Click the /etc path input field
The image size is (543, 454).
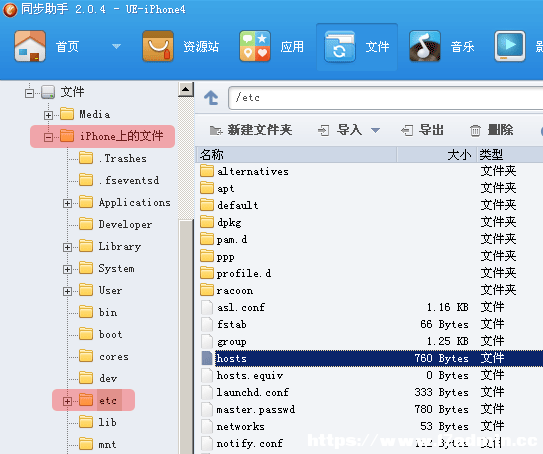point(385,98)
